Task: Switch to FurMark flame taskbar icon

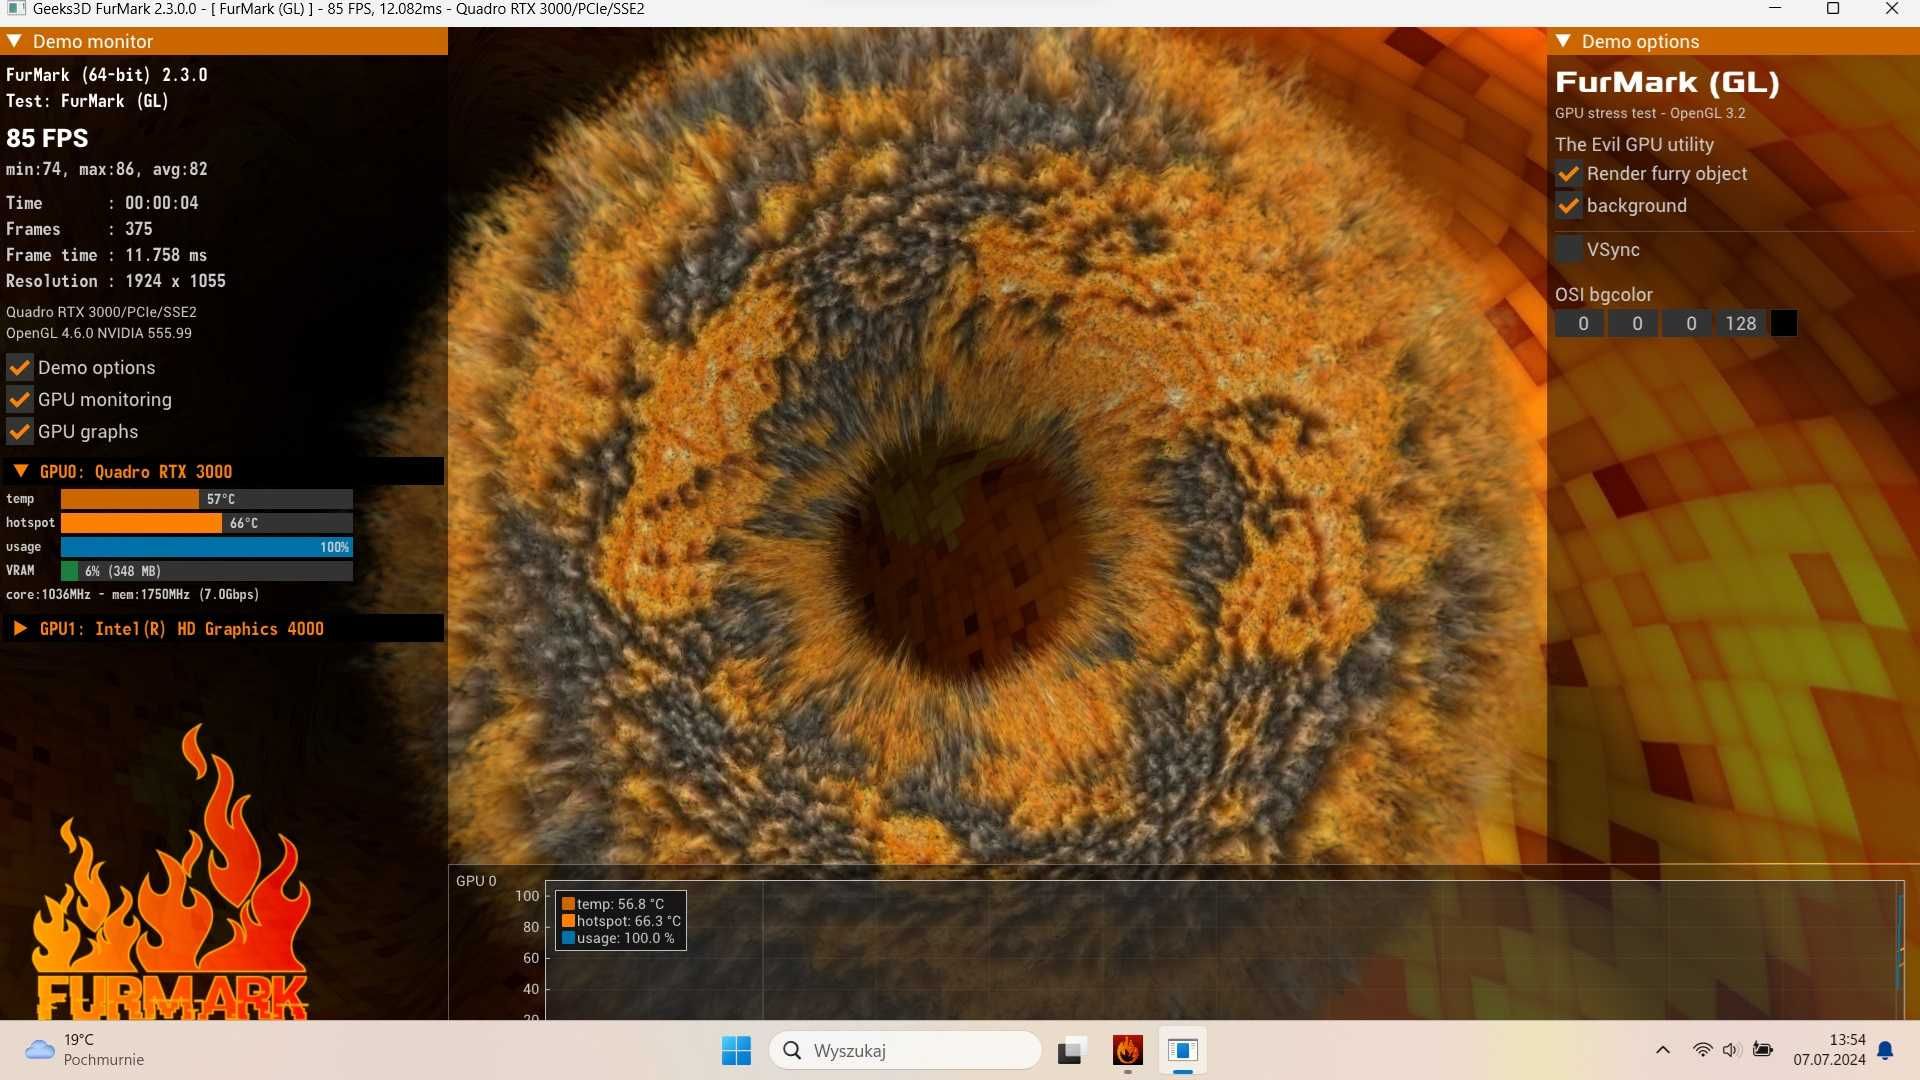Action: tap(1127, 1050)
